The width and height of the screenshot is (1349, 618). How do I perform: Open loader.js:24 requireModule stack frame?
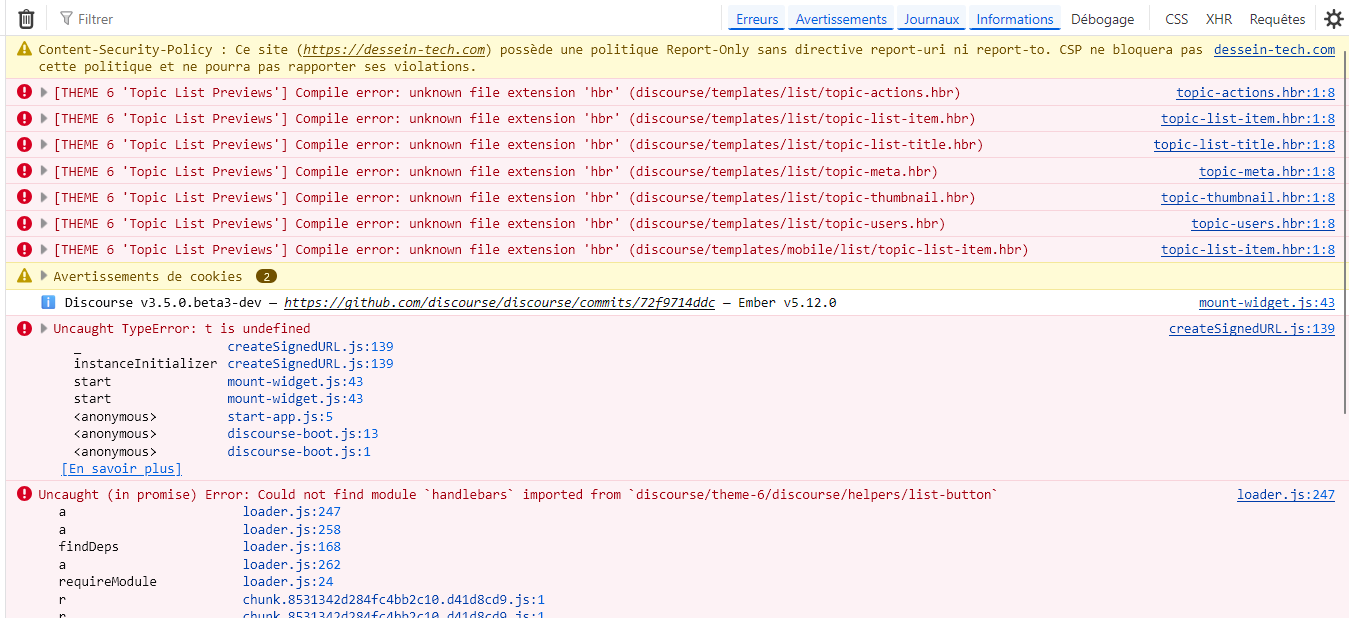coord(288,581)
